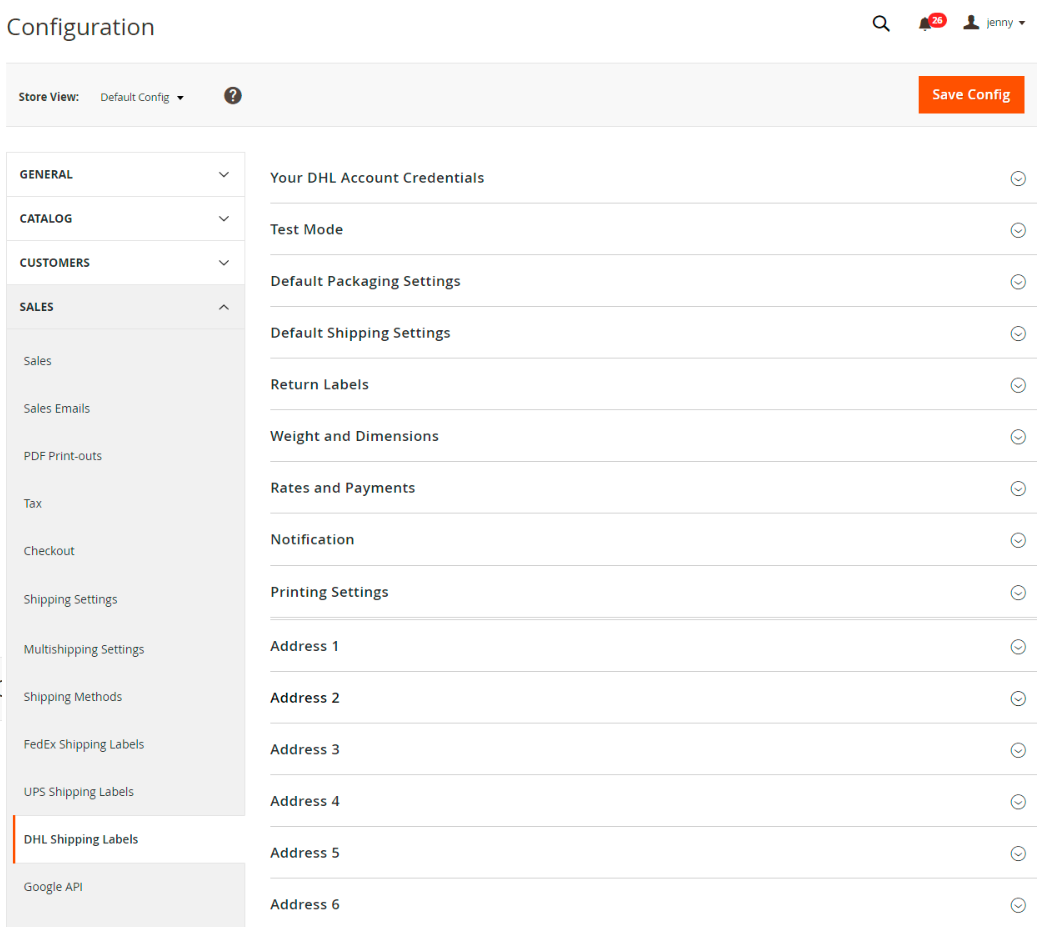Open UPS Shipping Labels settings
The image size is (1044, 927).
point(79,792)
